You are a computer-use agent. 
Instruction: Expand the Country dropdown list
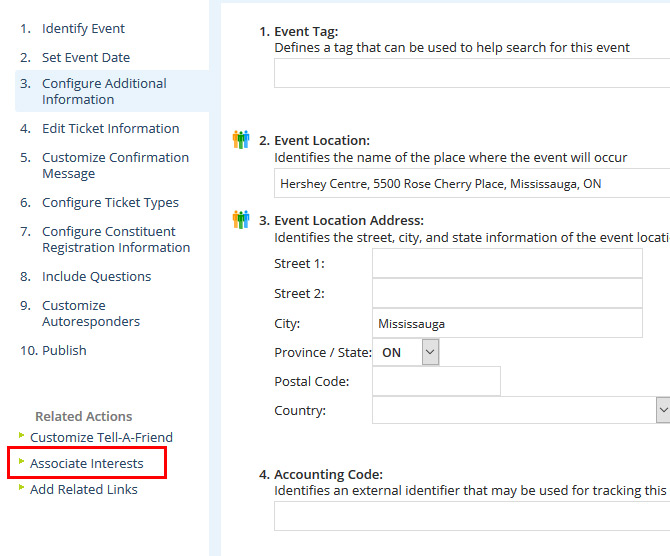(x=662, y=410)
